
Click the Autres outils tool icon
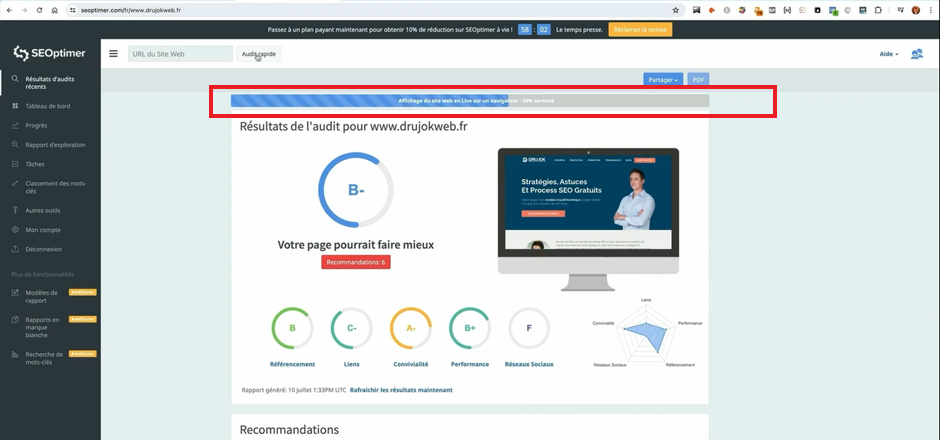(x=15, y=210)
